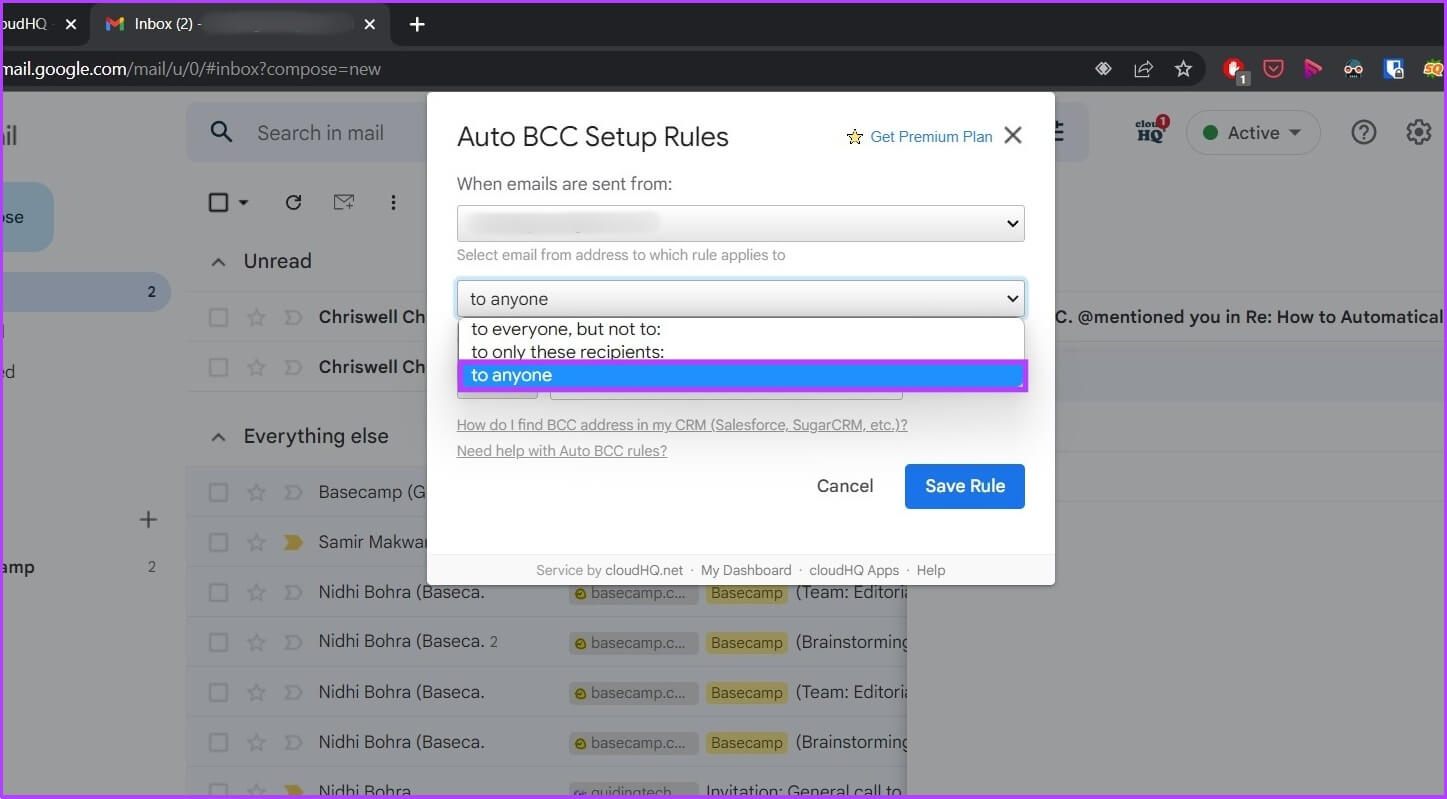Star the Samir Makwana email
Screen dimensions: 1447x799
point(256,542)
